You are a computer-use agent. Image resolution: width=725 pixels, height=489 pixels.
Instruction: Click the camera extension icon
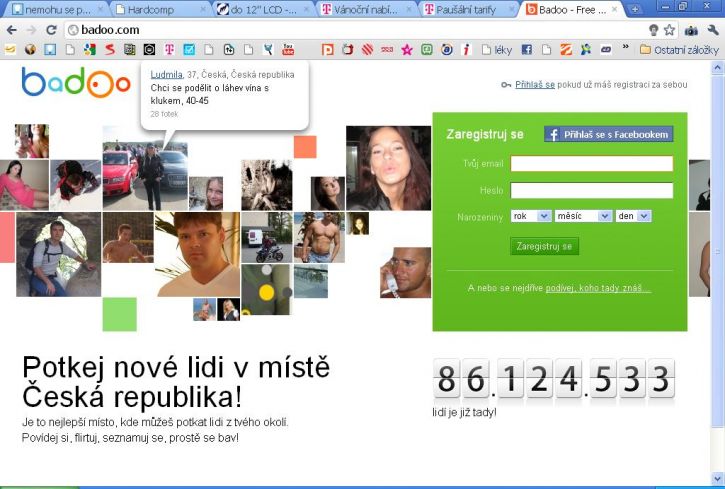coord(691,31)
